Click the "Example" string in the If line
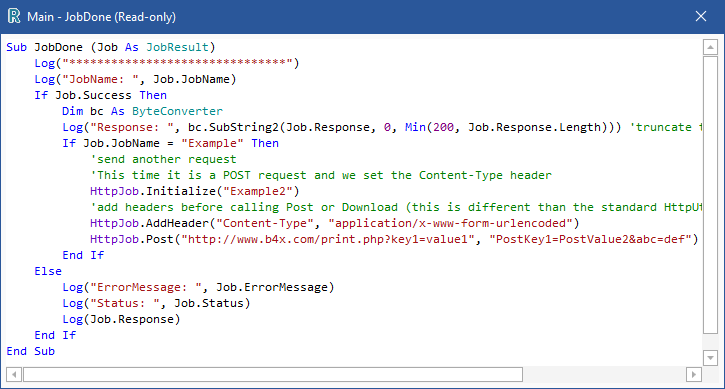 212,143
